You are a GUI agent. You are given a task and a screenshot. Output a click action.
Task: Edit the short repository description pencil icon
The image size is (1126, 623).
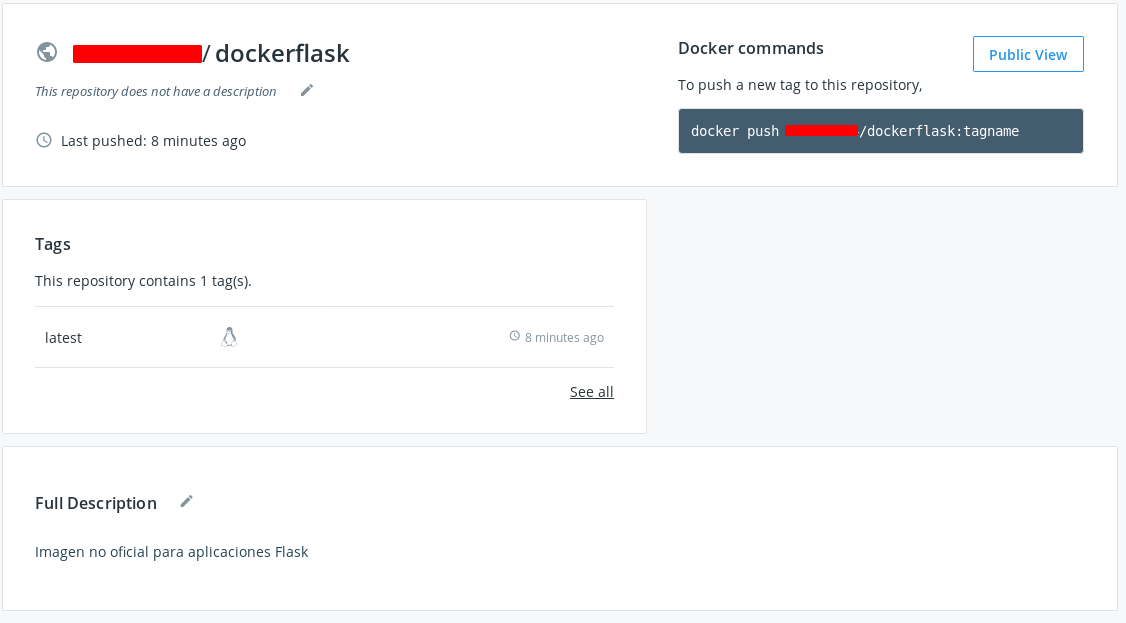coord(307,90)
